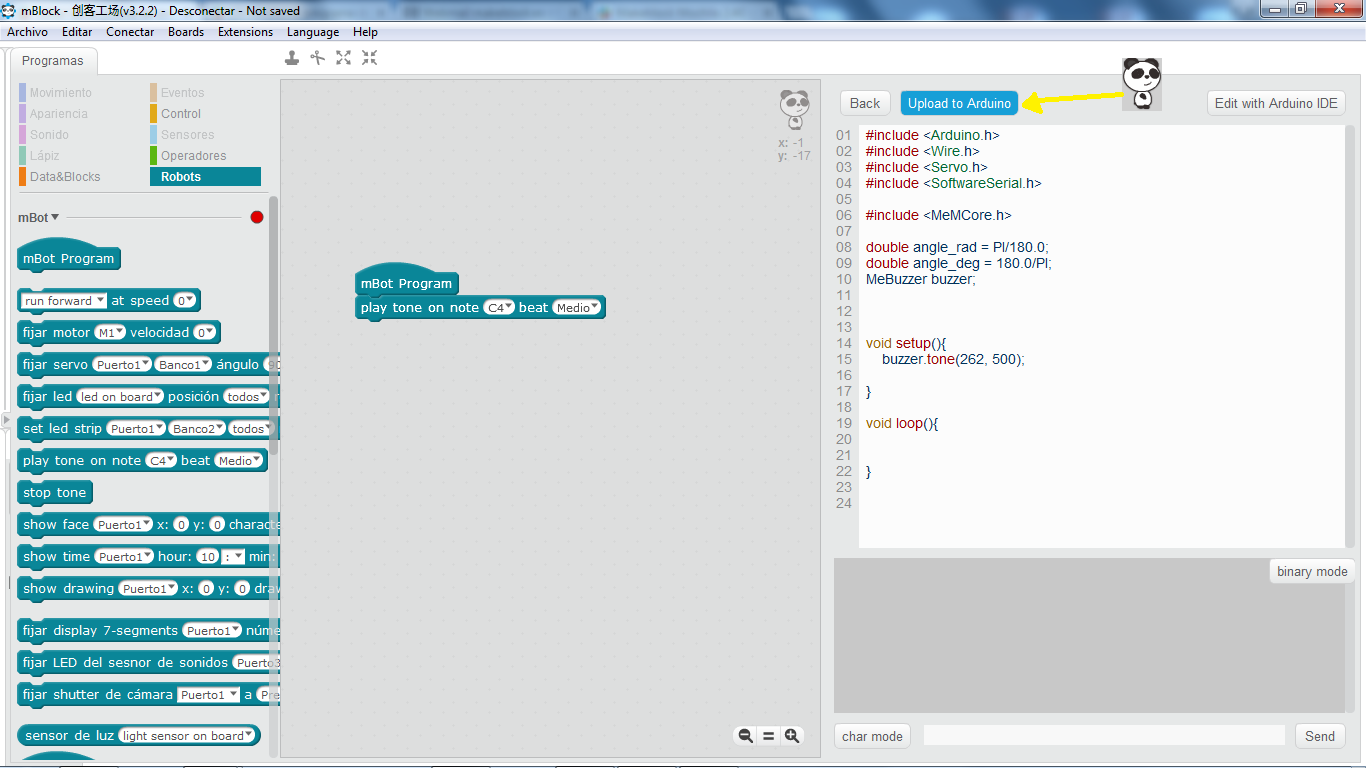The width and height of the screenshot is (1366, 768).
Task: Select the Programas tab
Action: click(53, 60)
